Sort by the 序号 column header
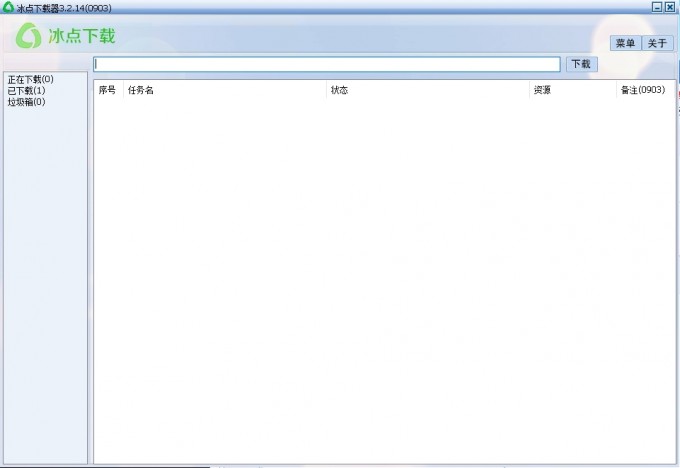Viewport: 680px width, 468px height. click(x=108, y=90)
